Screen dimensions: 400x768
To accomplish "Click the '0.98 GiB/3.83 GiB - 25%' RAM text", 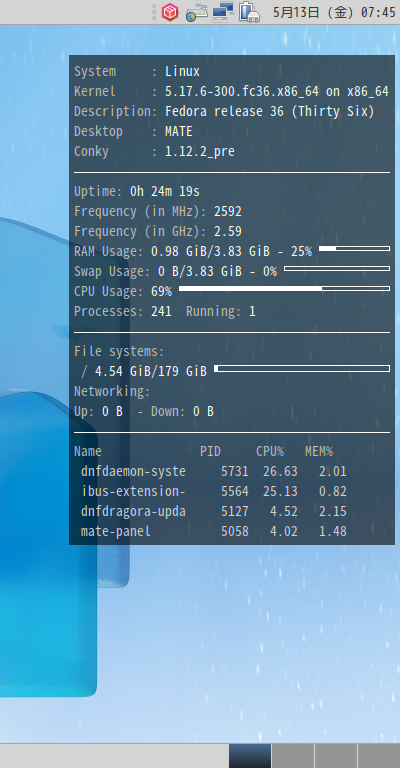I will tap(232, 252).
